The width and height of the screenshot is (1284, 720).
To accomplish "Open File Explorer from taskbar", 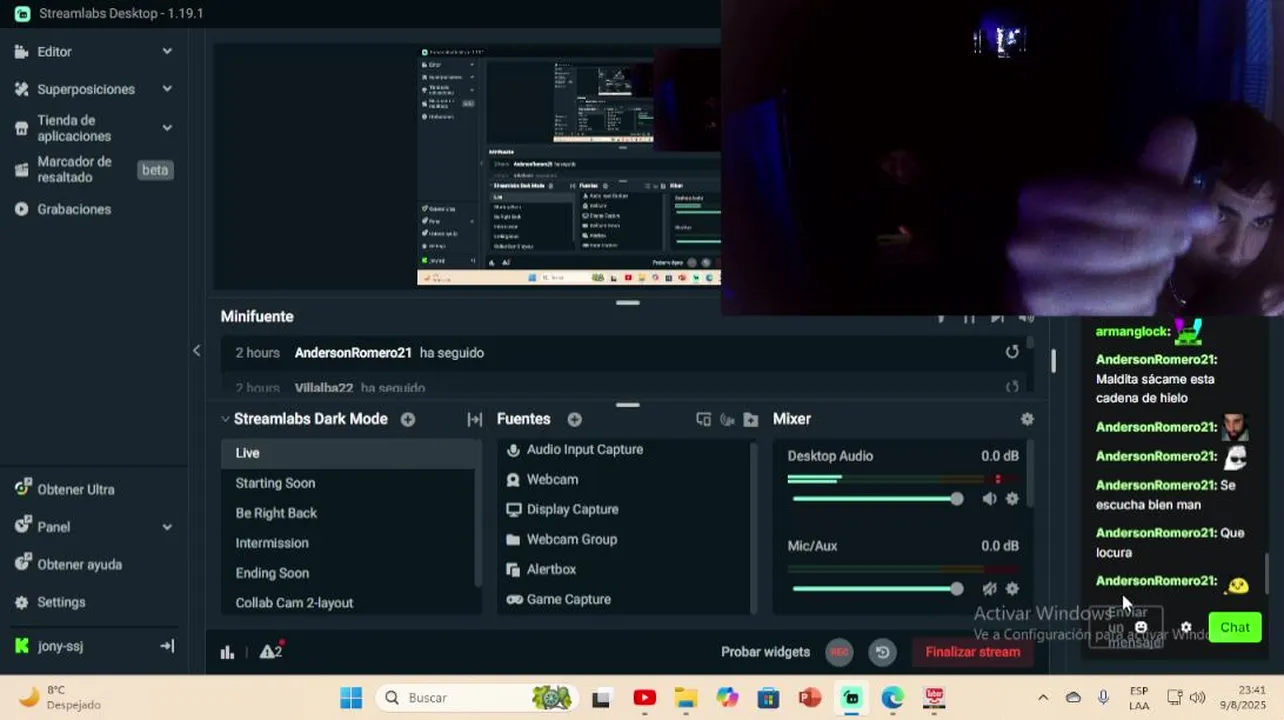I will 685,697.
